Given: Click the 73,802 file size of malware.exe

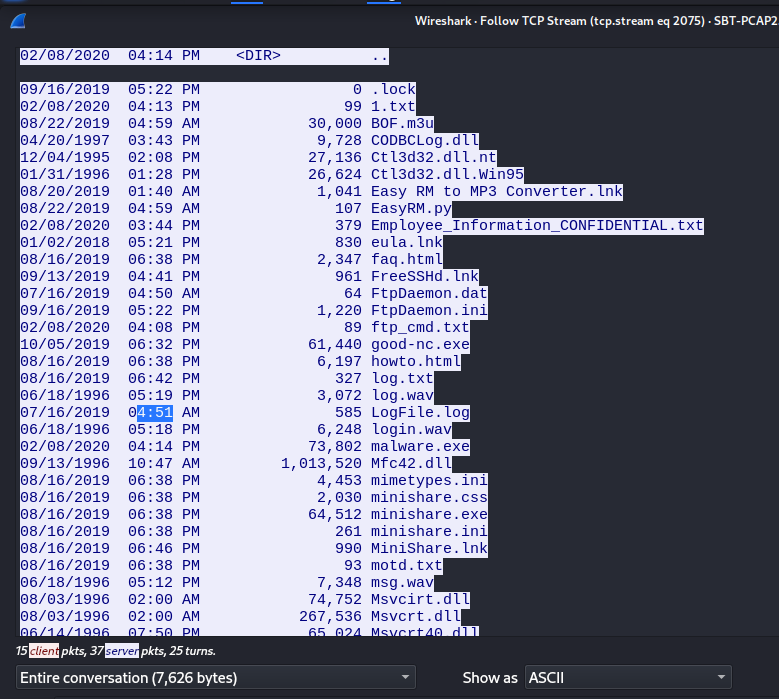Looking at the screenshot, I should [x=335, y=446].
